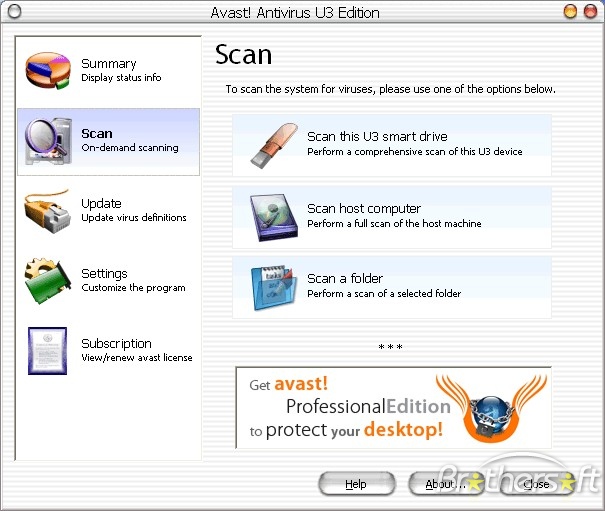The width and height of the screenshot is (605, 511).
Task: Click the Update network cable icon
Action: pyautogui.click(x=47, y=211)
